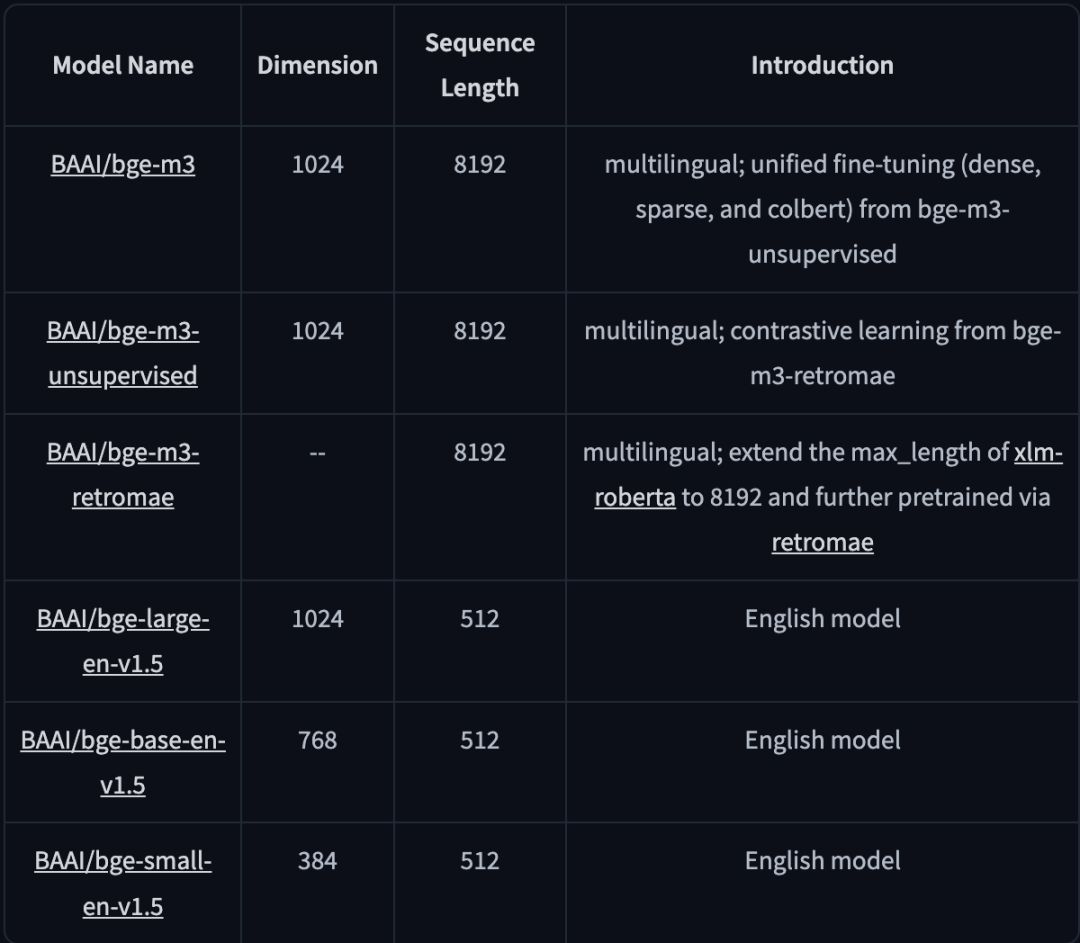Click the Introduction column header
Image resolution: width=1080 pixels, height=943 pixels.
tap(822, 65)
